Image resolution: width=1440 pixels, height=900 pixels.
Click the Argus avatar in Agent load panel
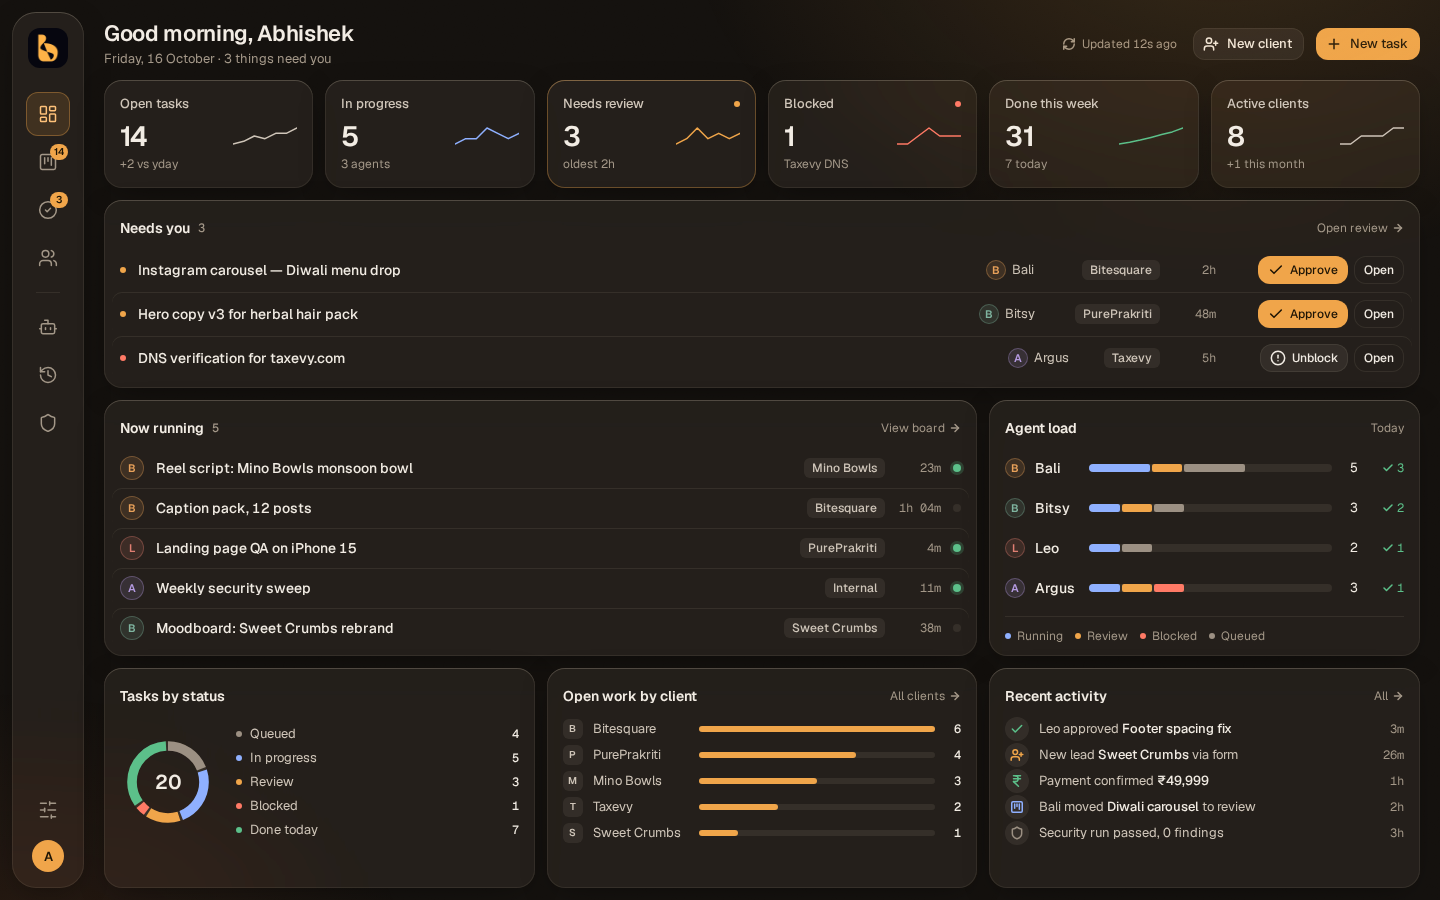pyautogui.click(x=1015, y=588)
